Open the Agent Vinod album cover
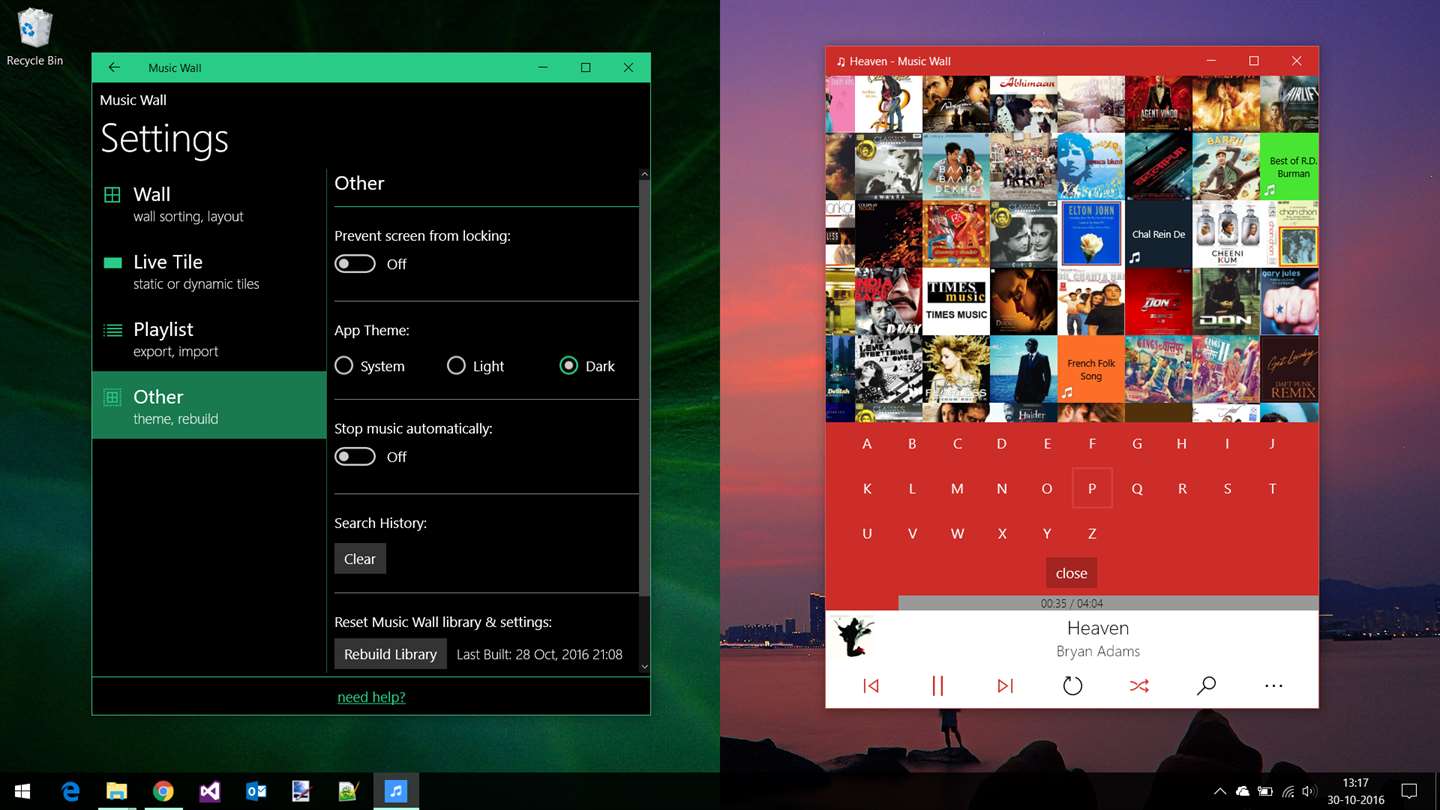 point(1158,104)
